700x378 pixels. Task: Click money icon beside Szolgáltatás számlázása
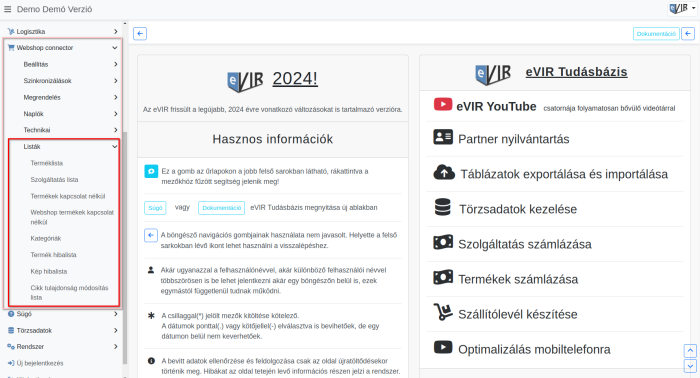443,242
